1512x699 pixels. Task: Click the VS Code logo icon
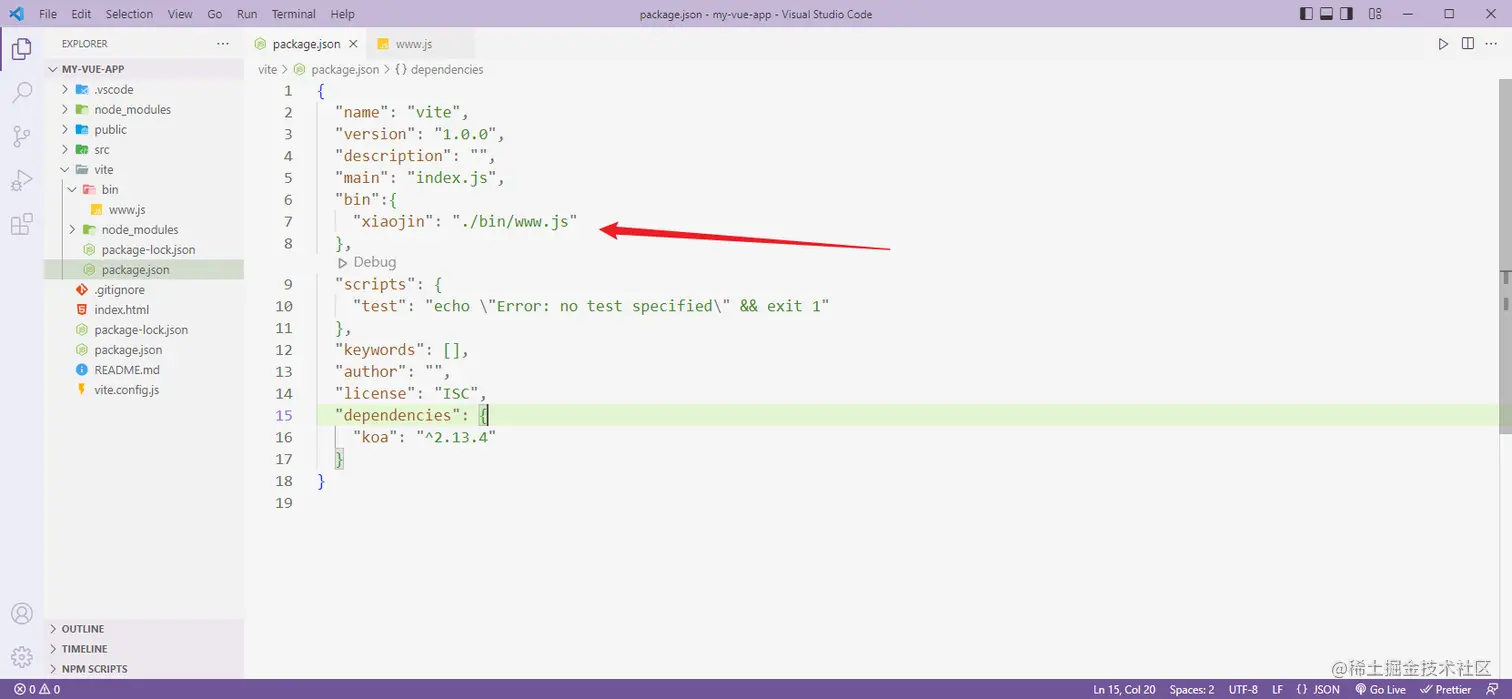(x=16, y=14)
